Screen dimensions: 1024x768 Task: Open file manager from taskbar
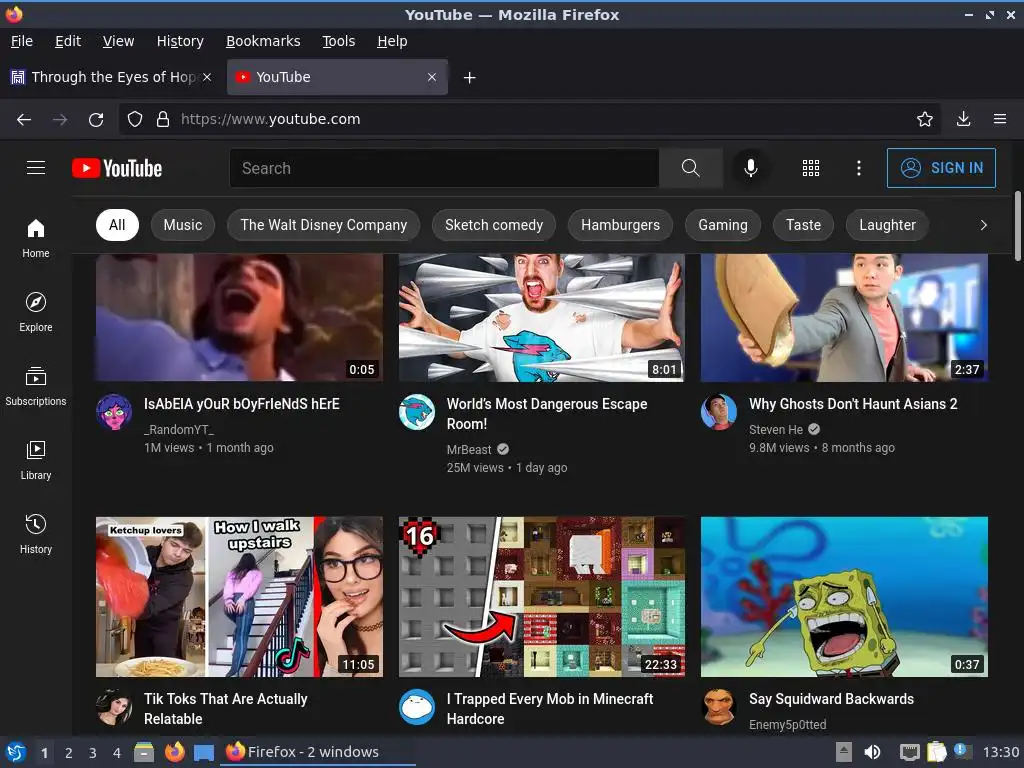pos(144,752)
